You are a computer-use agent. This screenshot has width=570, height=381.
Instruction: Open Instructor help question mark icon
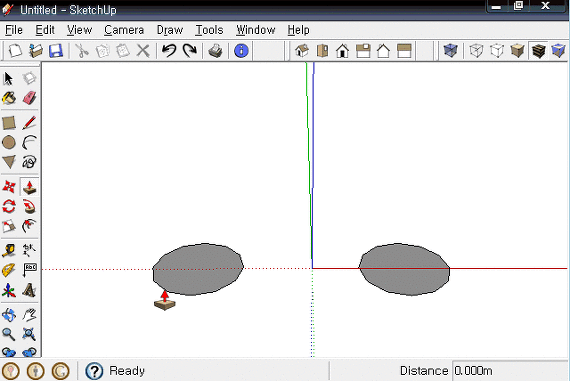pyautogui.click(x=94, y=371)
